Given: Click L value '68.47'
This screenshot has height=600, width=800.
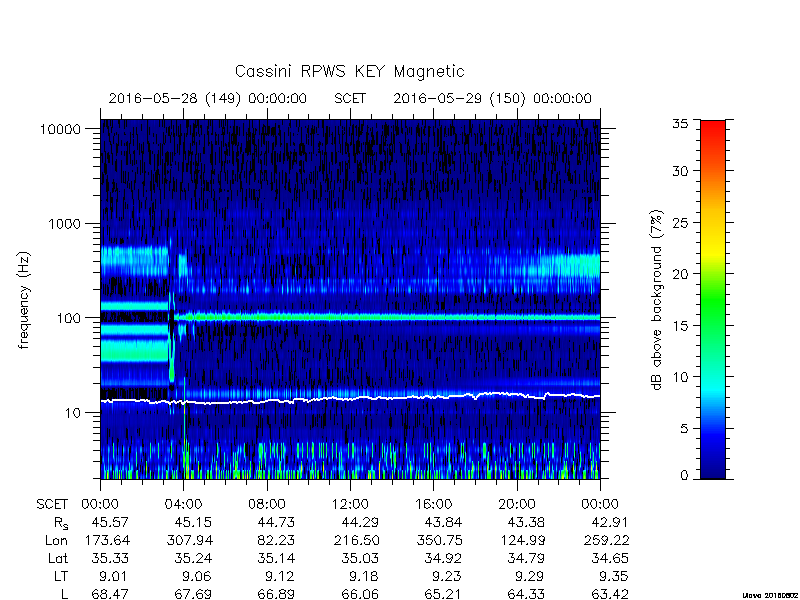Looking at the screenshot, I should (x=110, y=594).
